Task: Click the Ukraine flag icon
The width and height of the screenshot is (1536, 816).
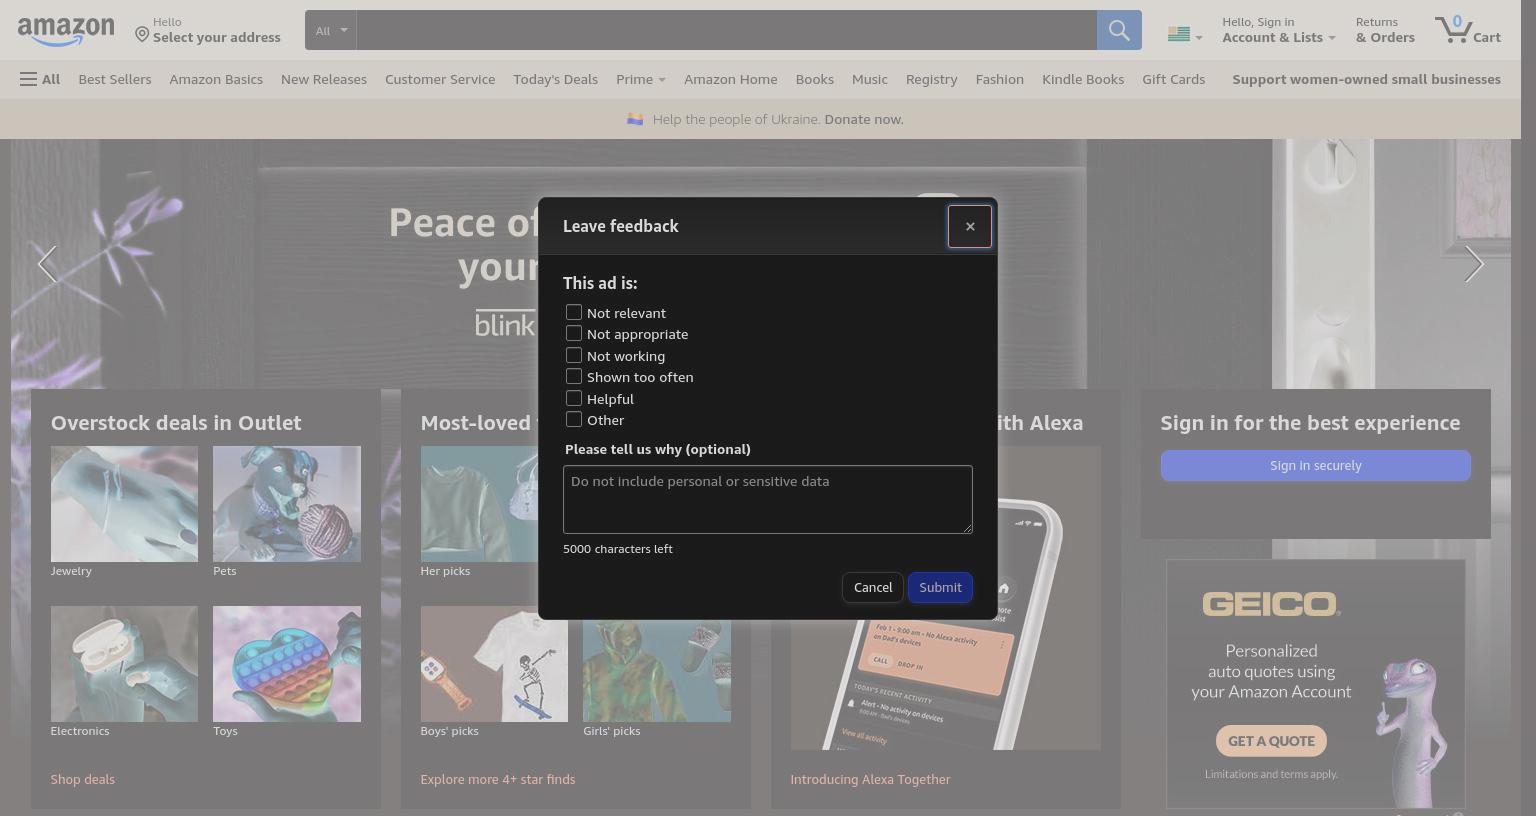Action: click(635, 119)
